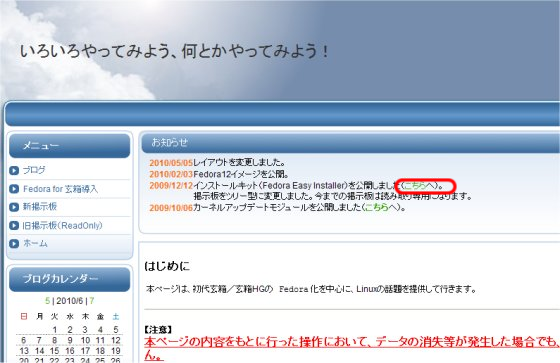Open 旧掲示板(ReadOnly) link
560x363 pixels.
62,225
